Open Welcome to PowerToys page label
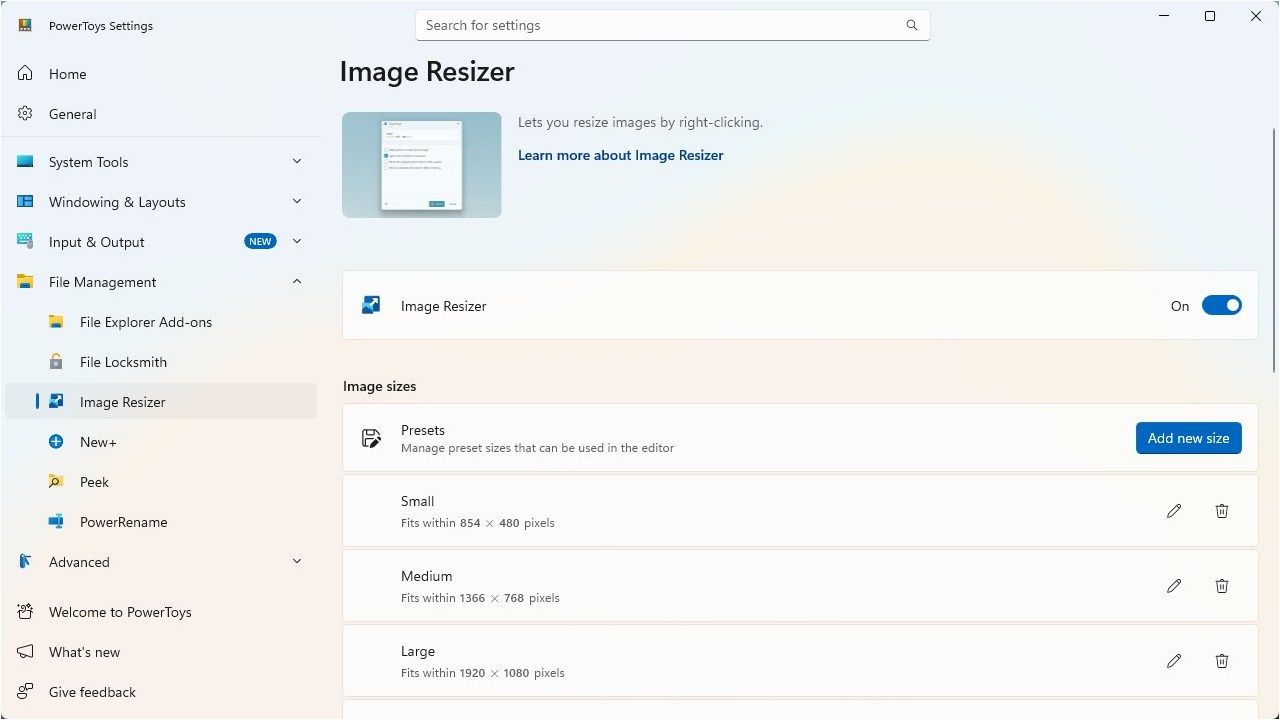The image size is (1280, 720). pyautogui.click(x=120, y=612)
